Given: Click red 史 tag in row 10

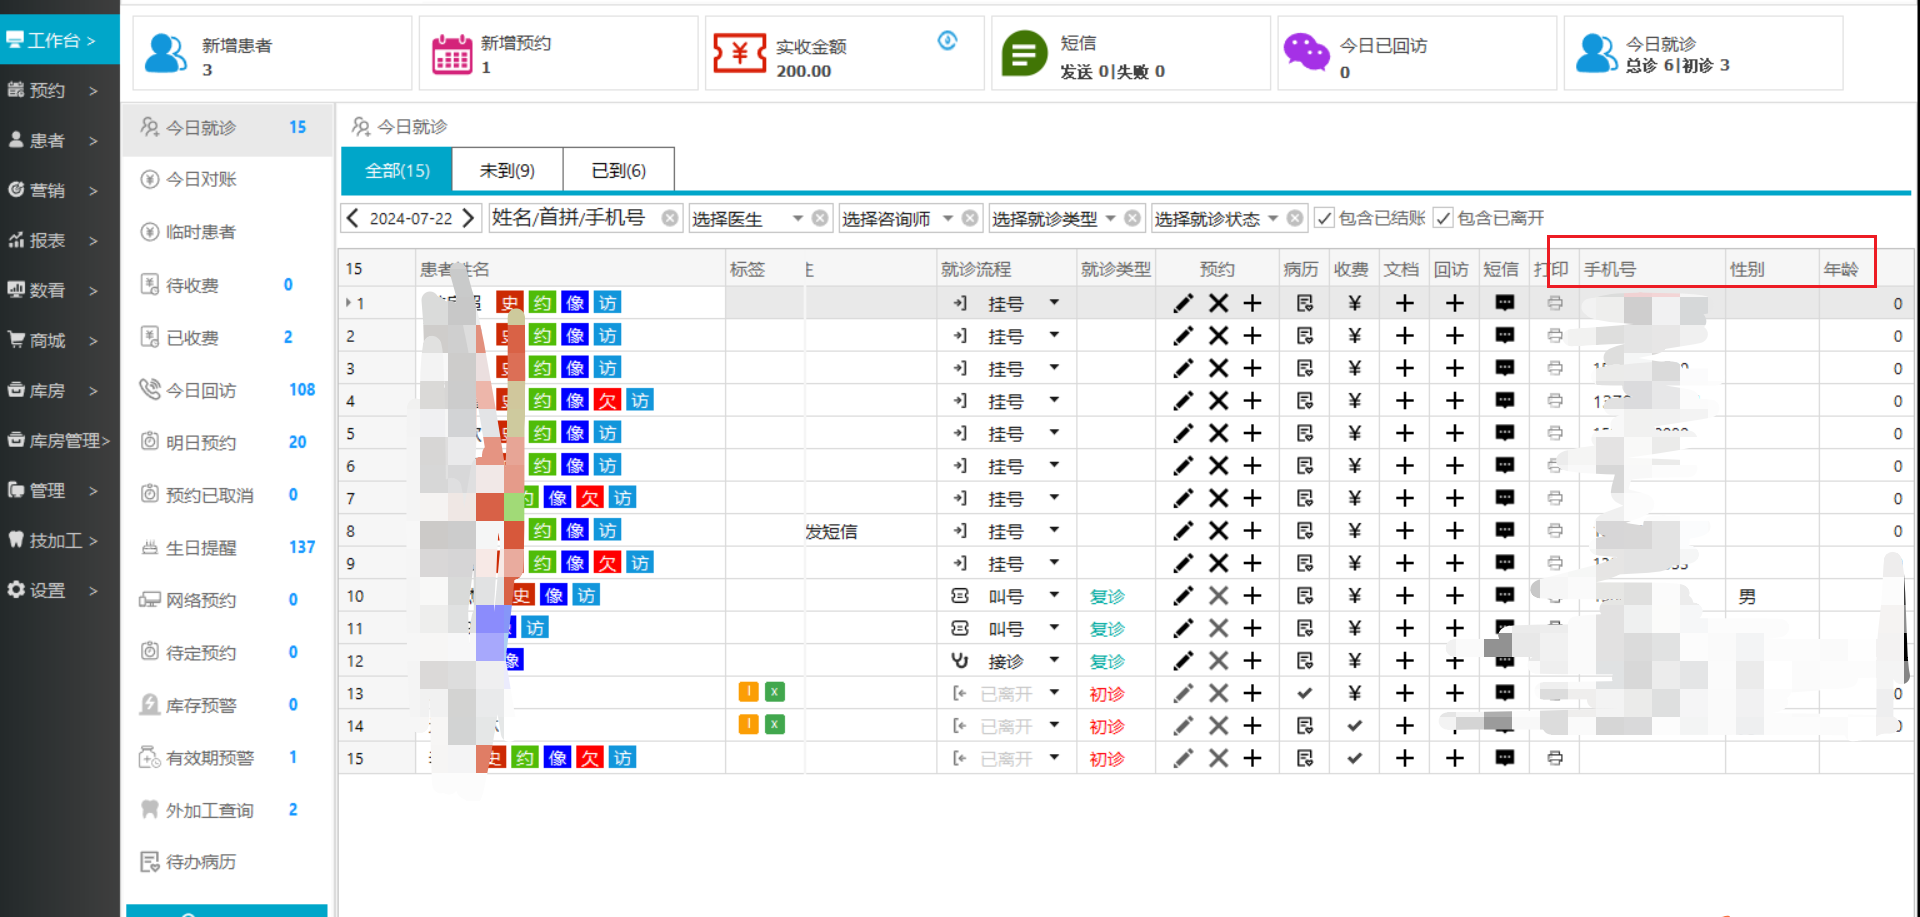Looking at the screenshot, I should tap(521, 595).
